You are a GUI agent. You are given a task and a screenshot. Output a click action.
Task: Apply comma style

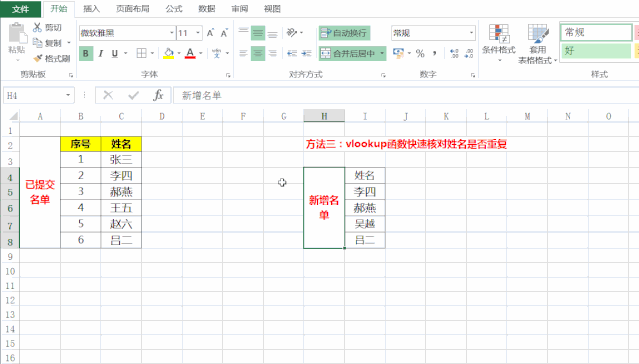(435, 53)
